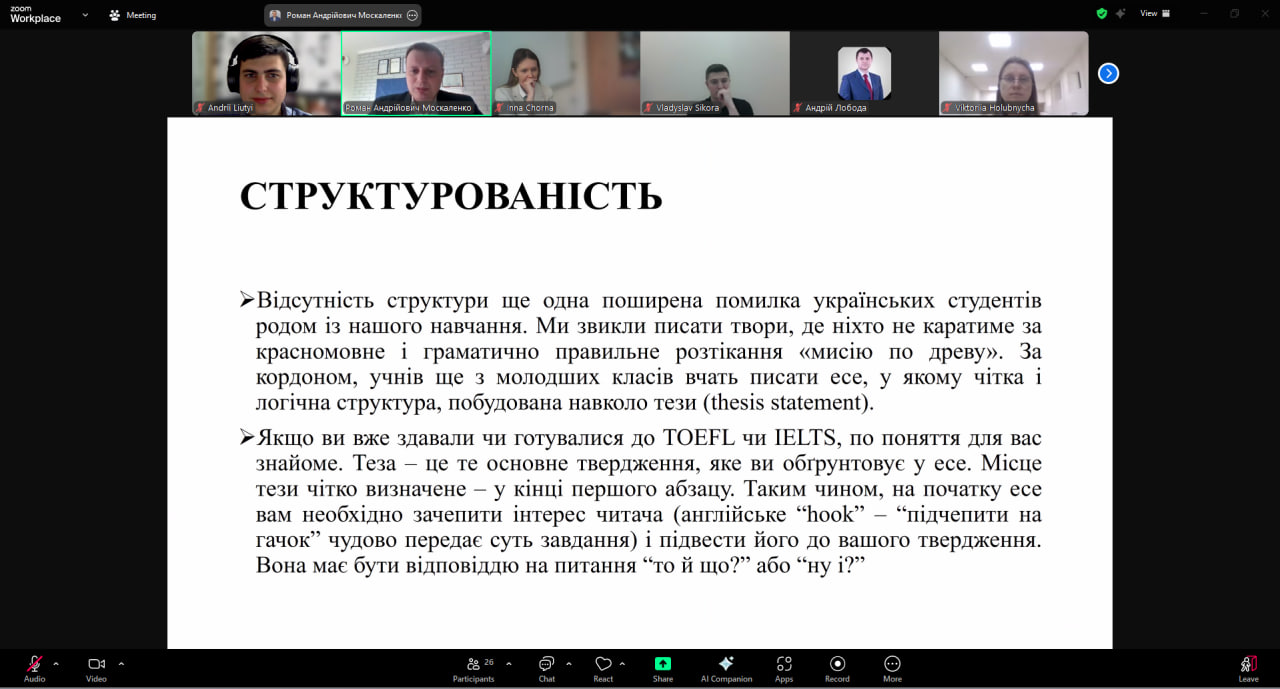Click the Zoom Workplace logo
This screenshot has width=1280, height=689.
pyautogui.click(x=35, y=15)
